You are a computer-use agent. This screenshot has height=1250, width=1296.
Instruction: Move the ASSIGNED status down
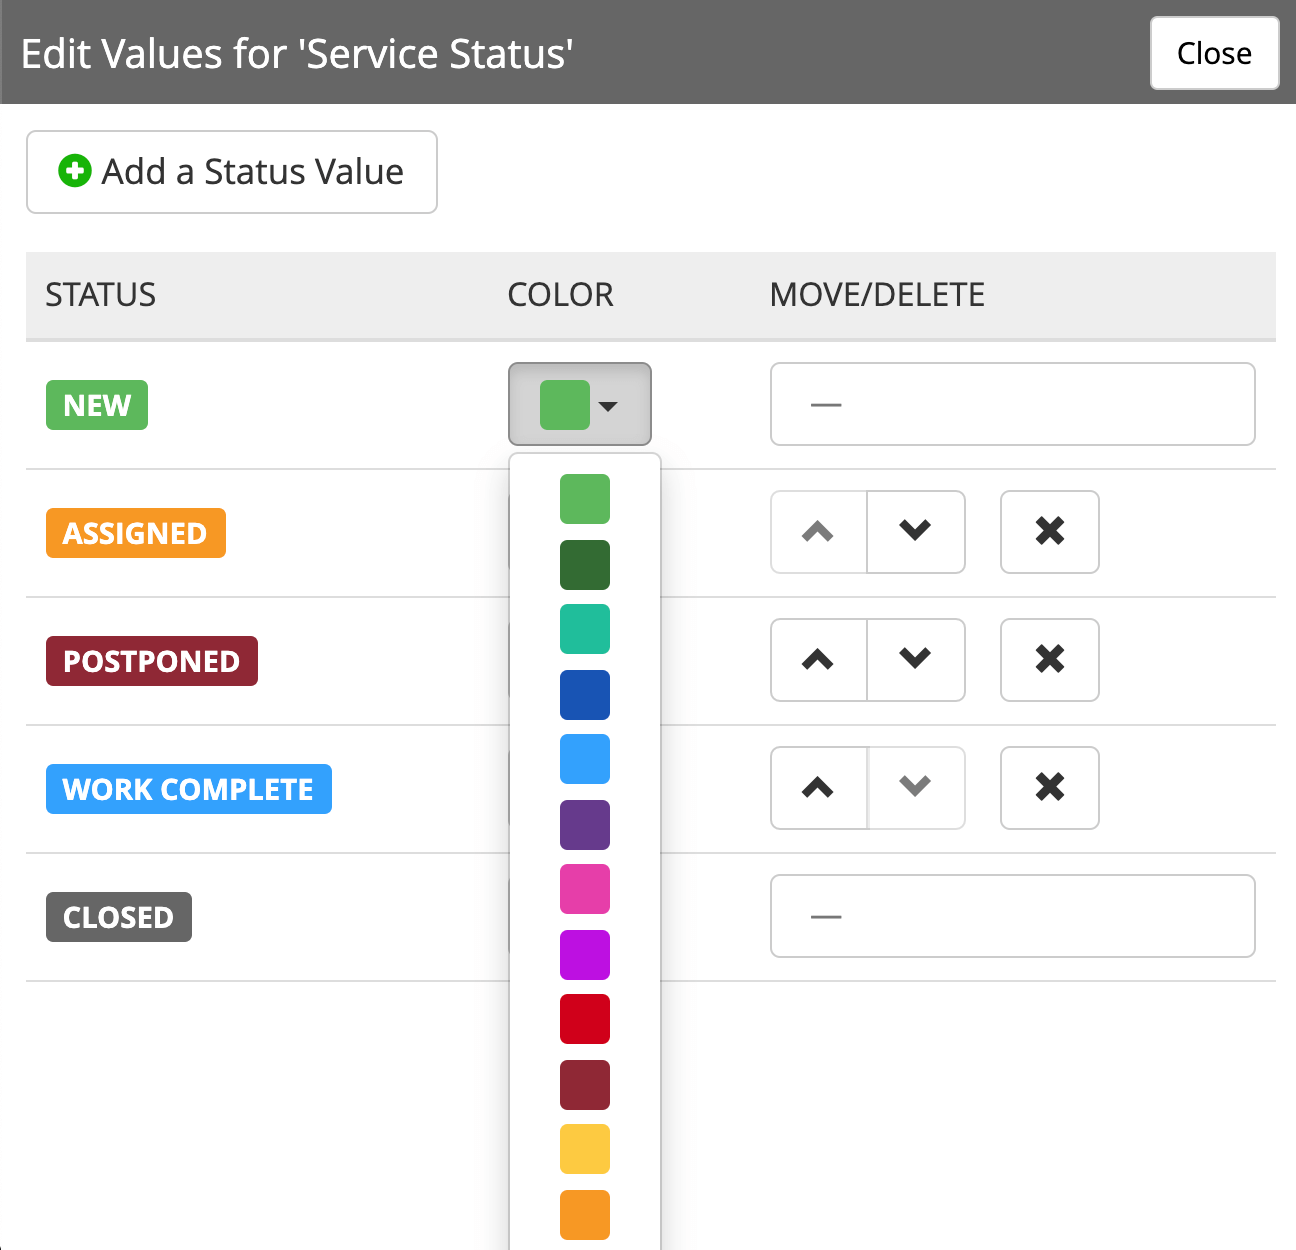click(915, 532)
